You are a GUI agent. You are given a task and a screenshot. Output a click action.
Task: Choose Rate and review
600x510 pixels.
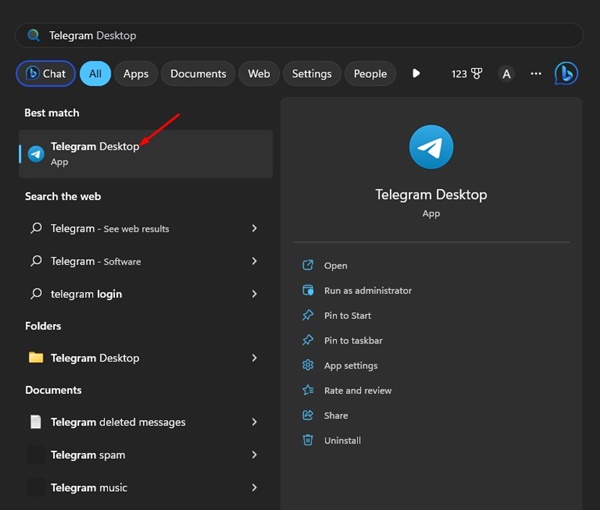tap(358, 391)
